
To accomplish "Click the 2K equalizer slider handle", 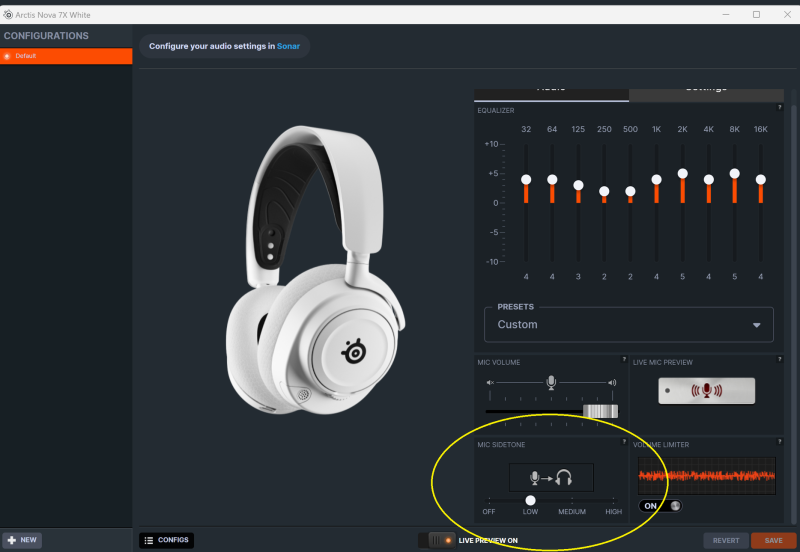I will pos(683,174).
